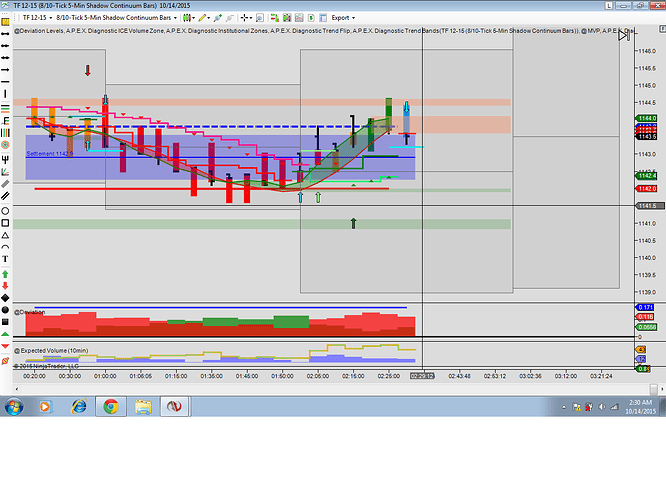666x500 pixels.
Task: Click the Settlement 1142.4 label on chart
Action: tap(47, 153)
